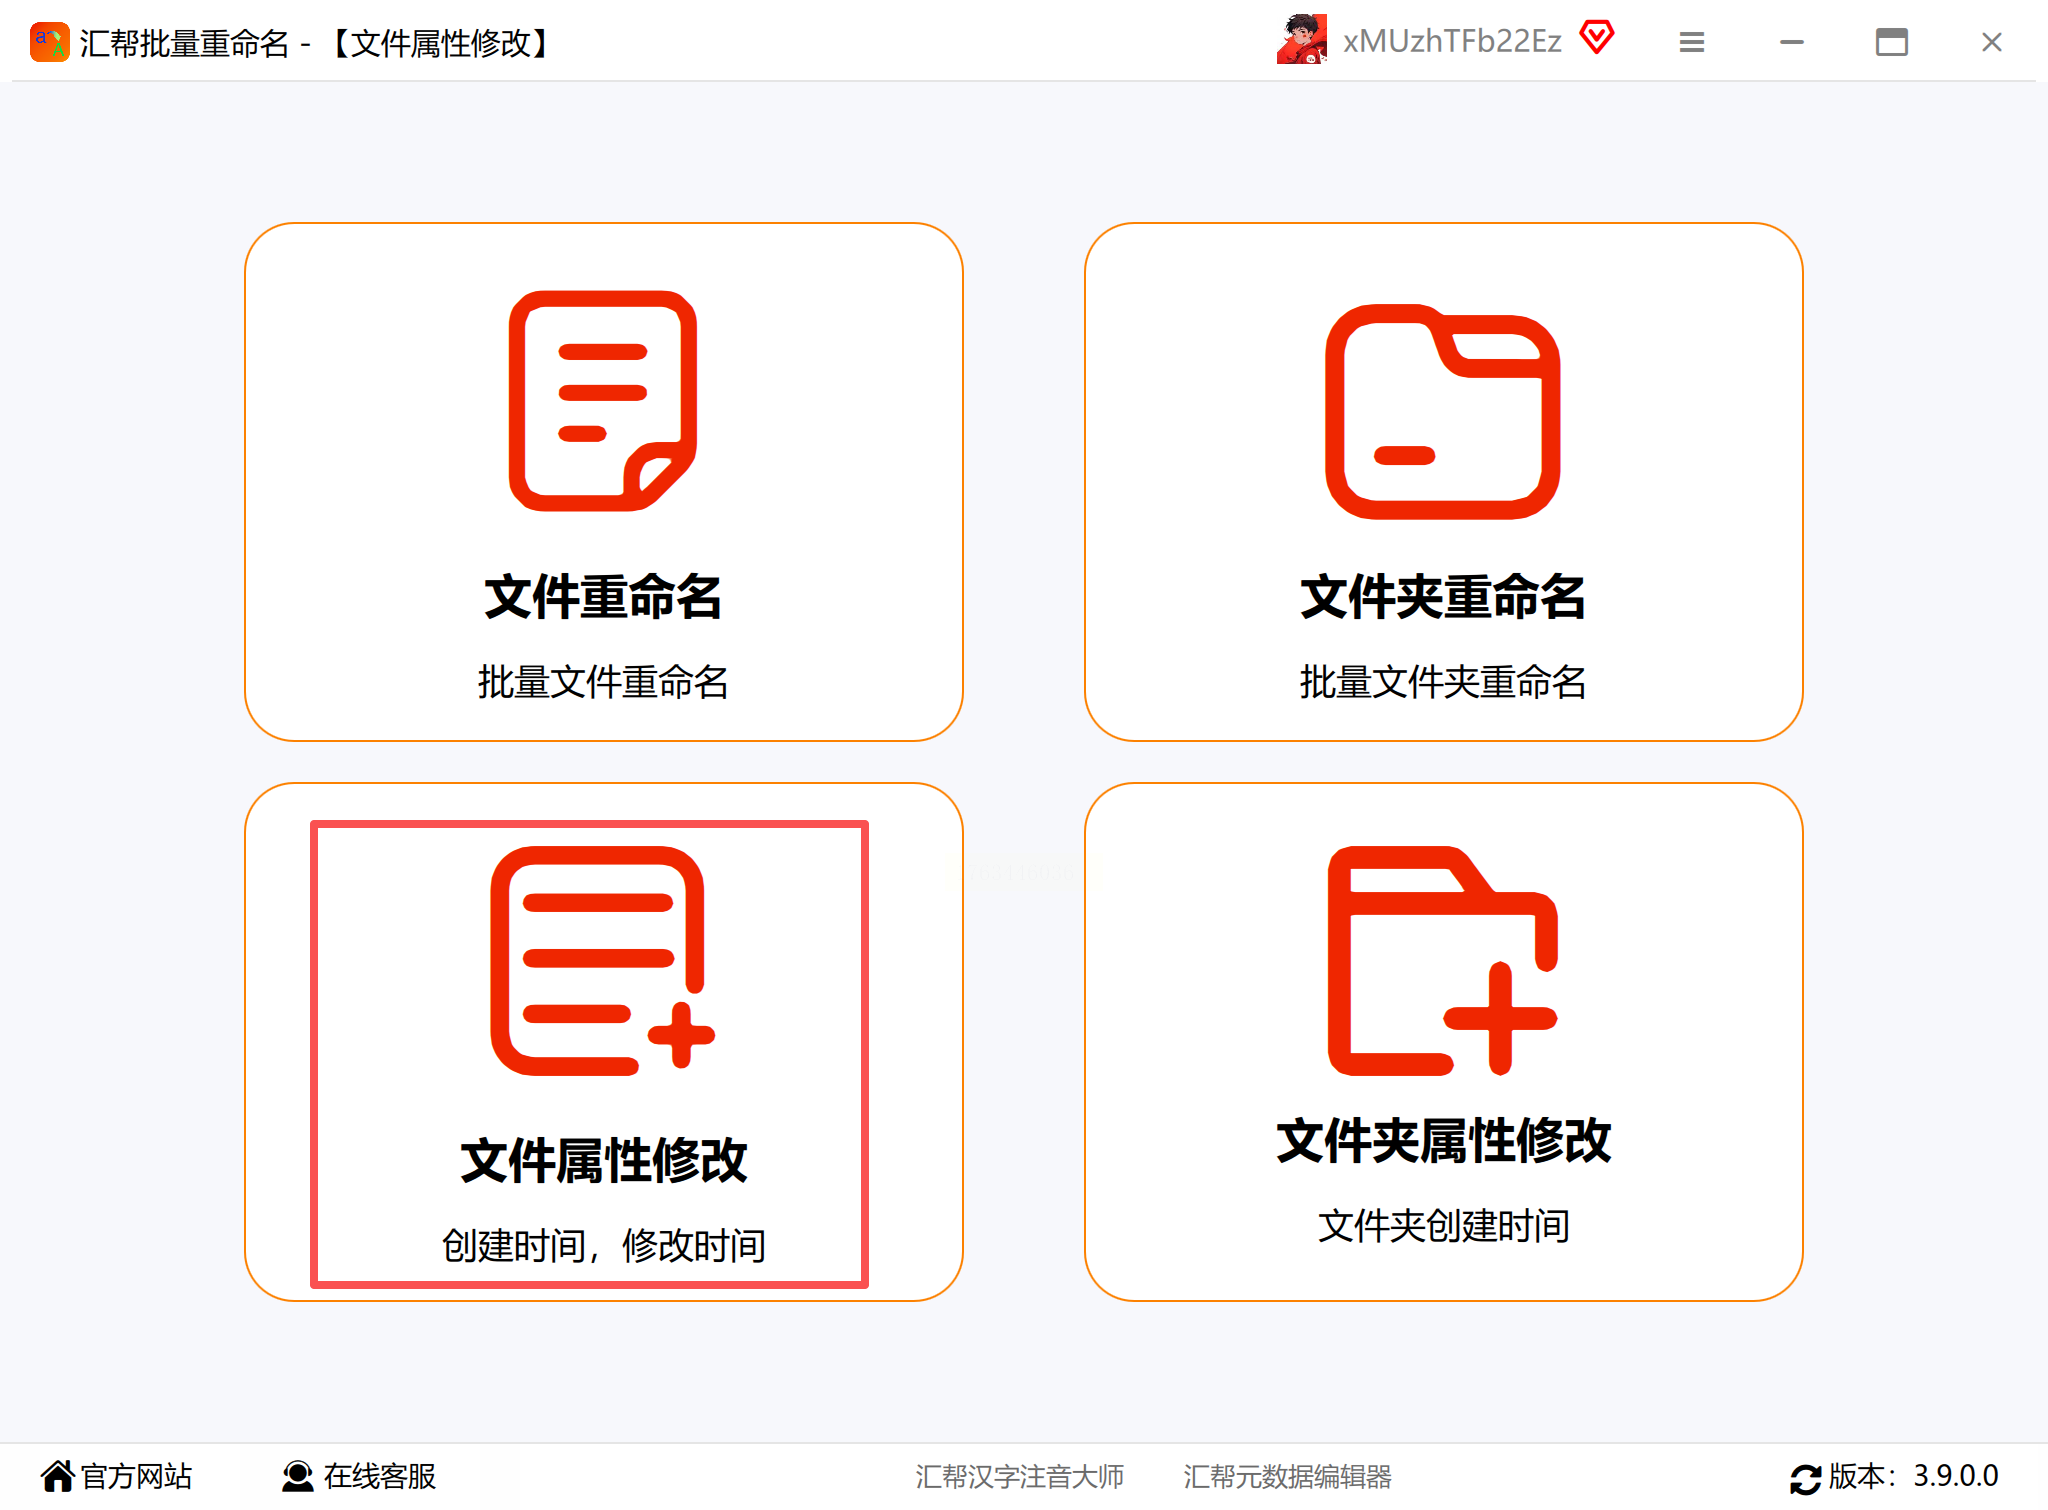Click the file rename document icon
The width and height of the screenshot is (2048, 1510).
[603, 401]
